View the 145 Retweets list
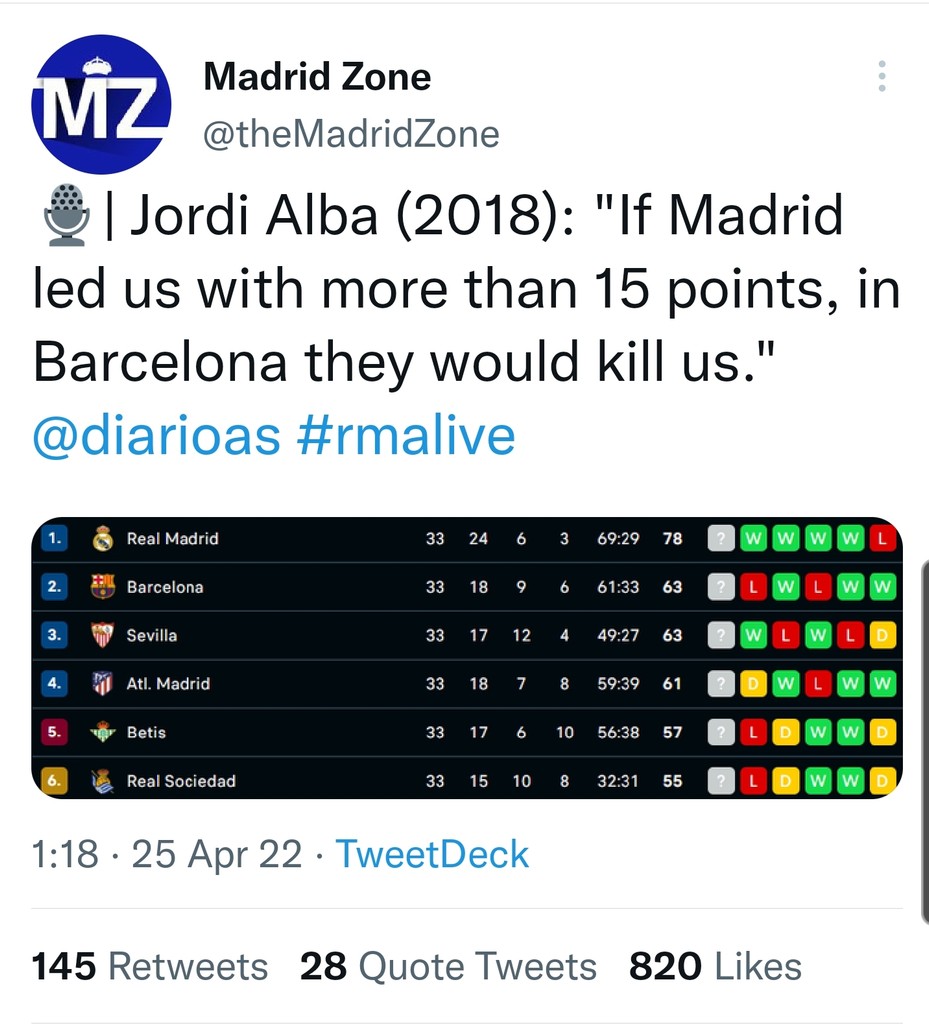This screenshot has height=1024, width=929. point(150,967)
